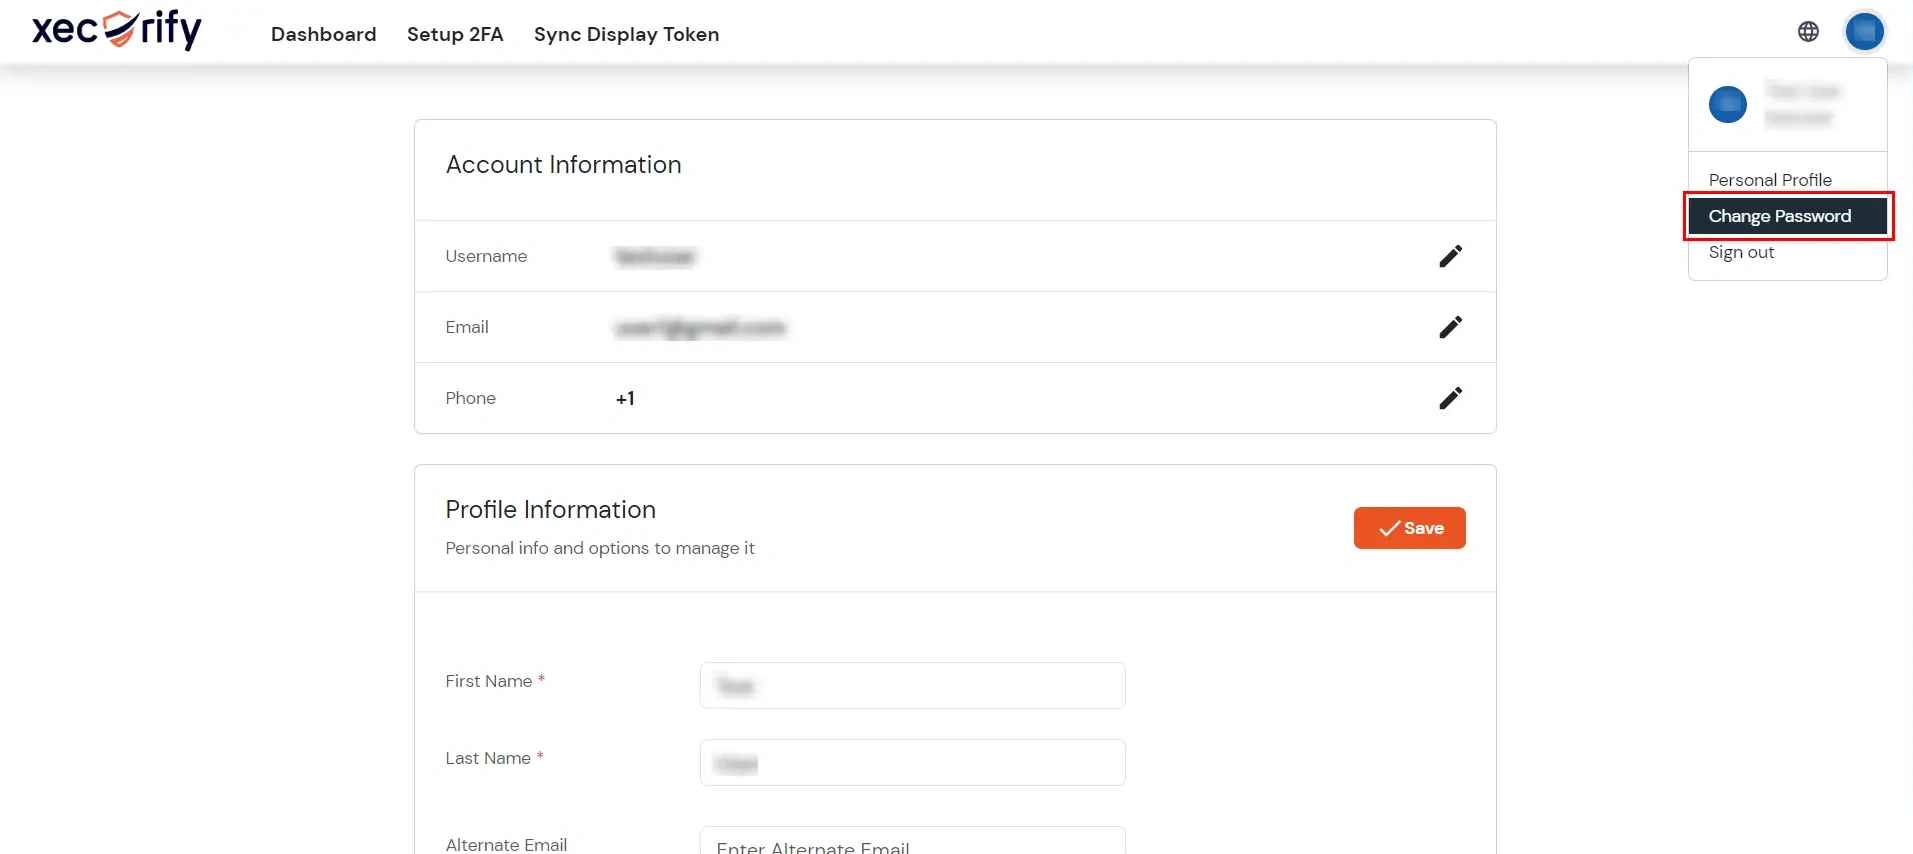Screen dimensions: 1913x854
Task: Click the Alternate Email field
Action: pyautogui.click(x=913, y=841)
